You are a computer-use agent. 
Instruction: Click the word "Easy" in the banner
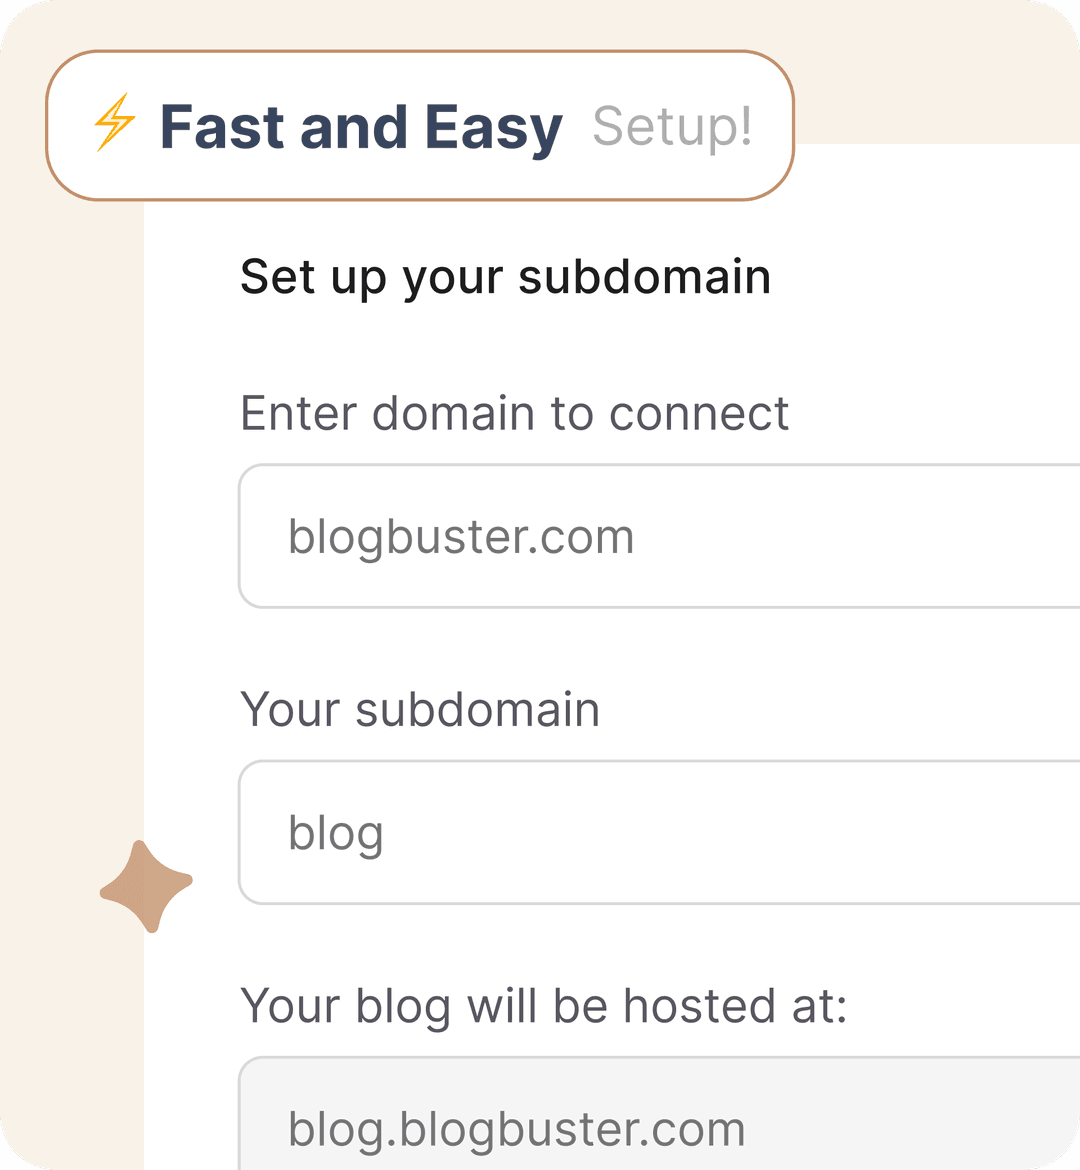493,129
